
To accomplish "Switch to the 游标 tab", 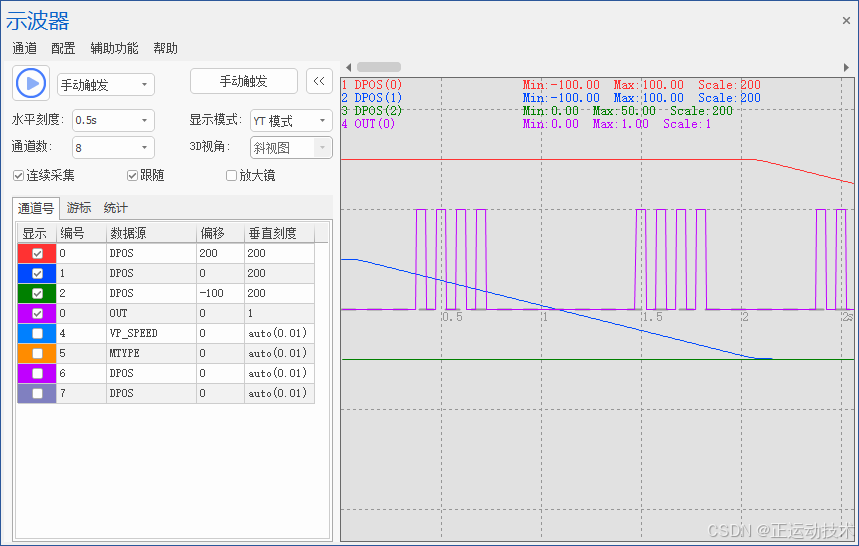I will pos(79,208).
